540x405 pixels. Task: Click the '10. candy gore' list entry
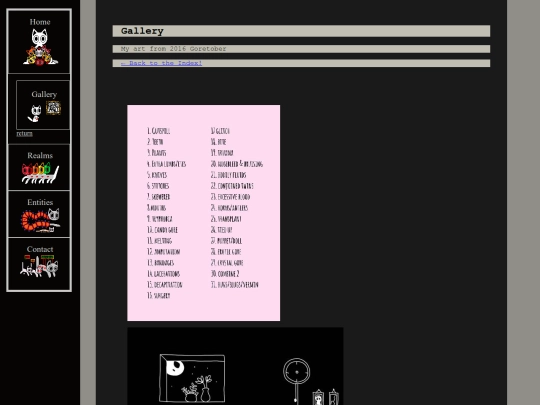(x=162, y=230)
